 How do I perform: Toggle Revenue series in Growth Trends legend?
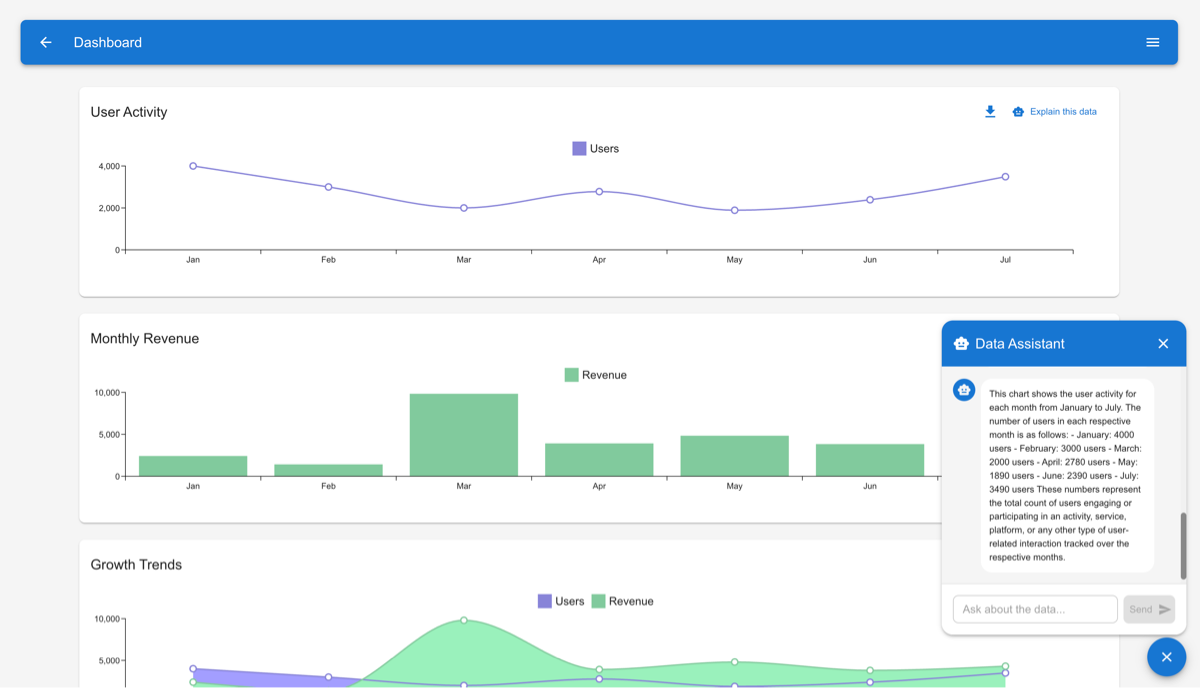[622, 601]
